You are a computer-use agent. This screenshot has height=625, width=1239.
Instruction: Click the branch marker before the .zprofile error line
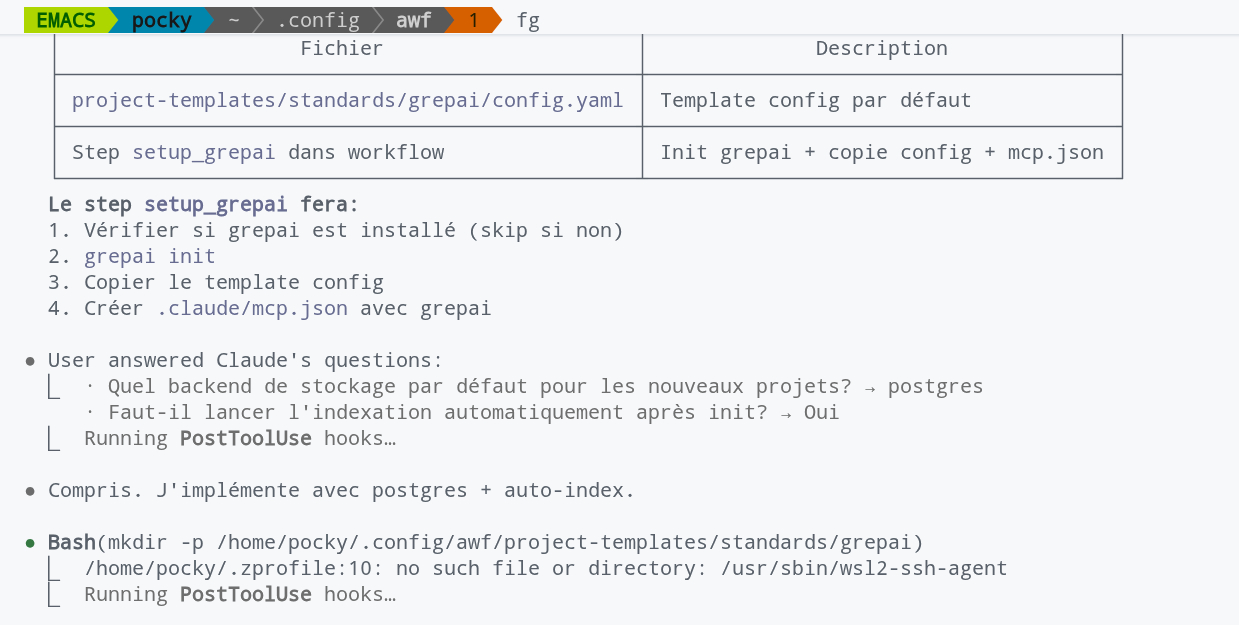55,569
